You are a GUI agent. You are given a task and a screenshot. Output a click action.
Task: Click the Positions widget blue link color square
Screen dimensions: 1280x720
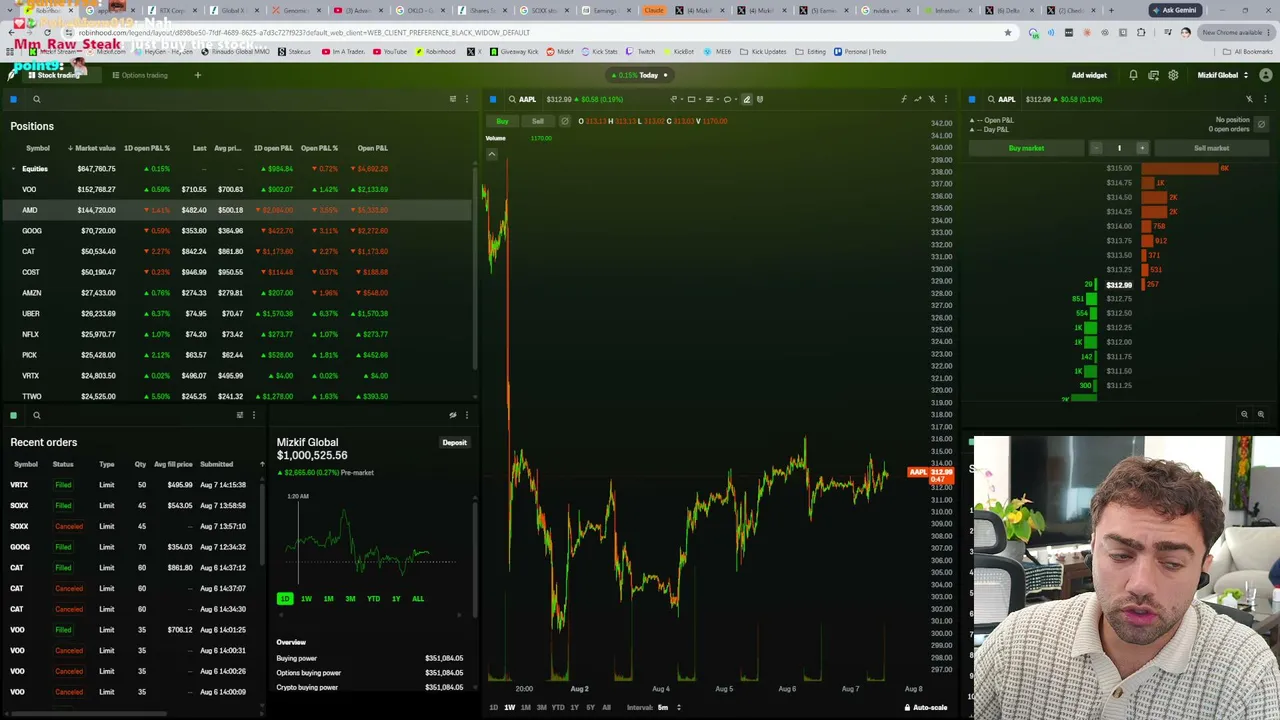click(x=13, y=99)
